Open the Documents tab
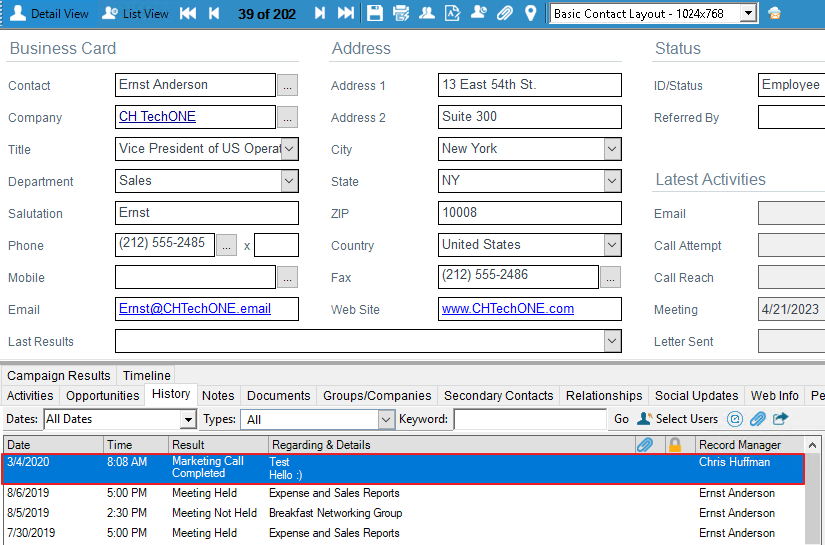 click(278, 396)
